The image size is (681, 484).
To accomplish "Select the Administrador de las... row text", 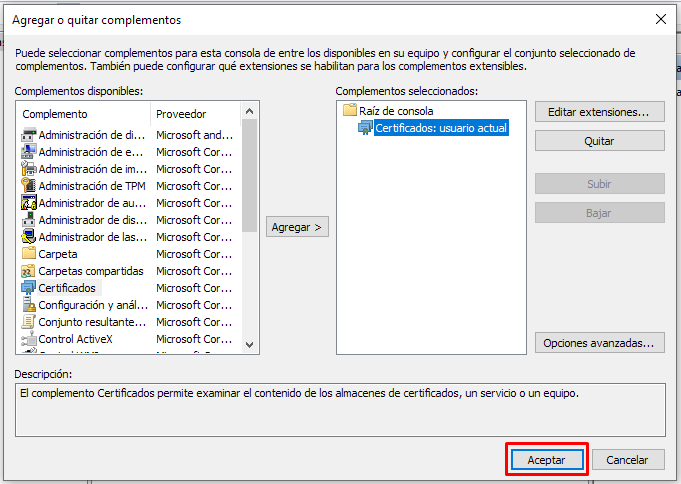I will (x=93, y=237).
